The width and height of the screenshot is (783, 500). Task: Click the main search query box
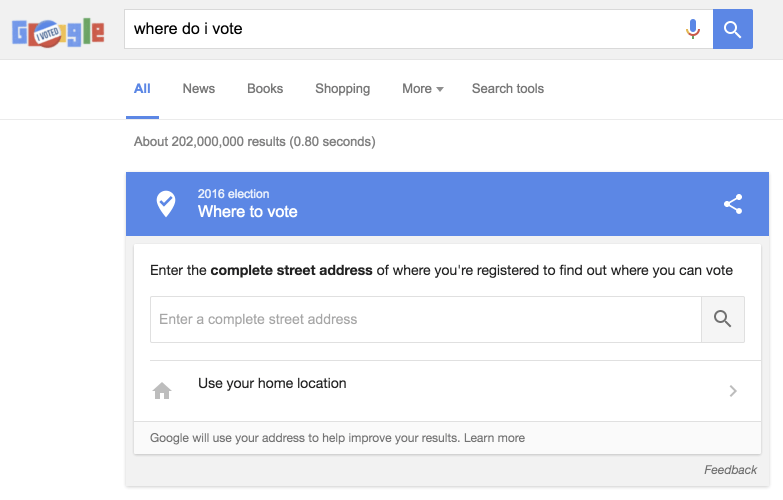click(x=400, y=30)
